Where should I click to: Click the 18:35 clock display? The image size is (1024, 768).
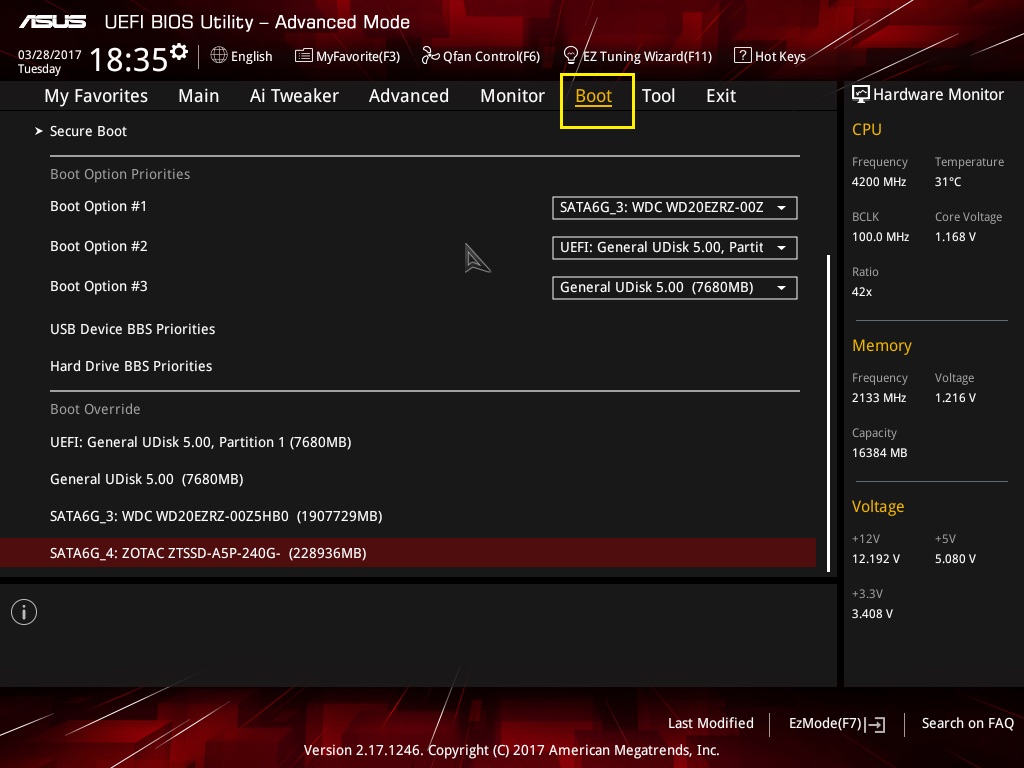pyautogui.click(x=129, y=59)
